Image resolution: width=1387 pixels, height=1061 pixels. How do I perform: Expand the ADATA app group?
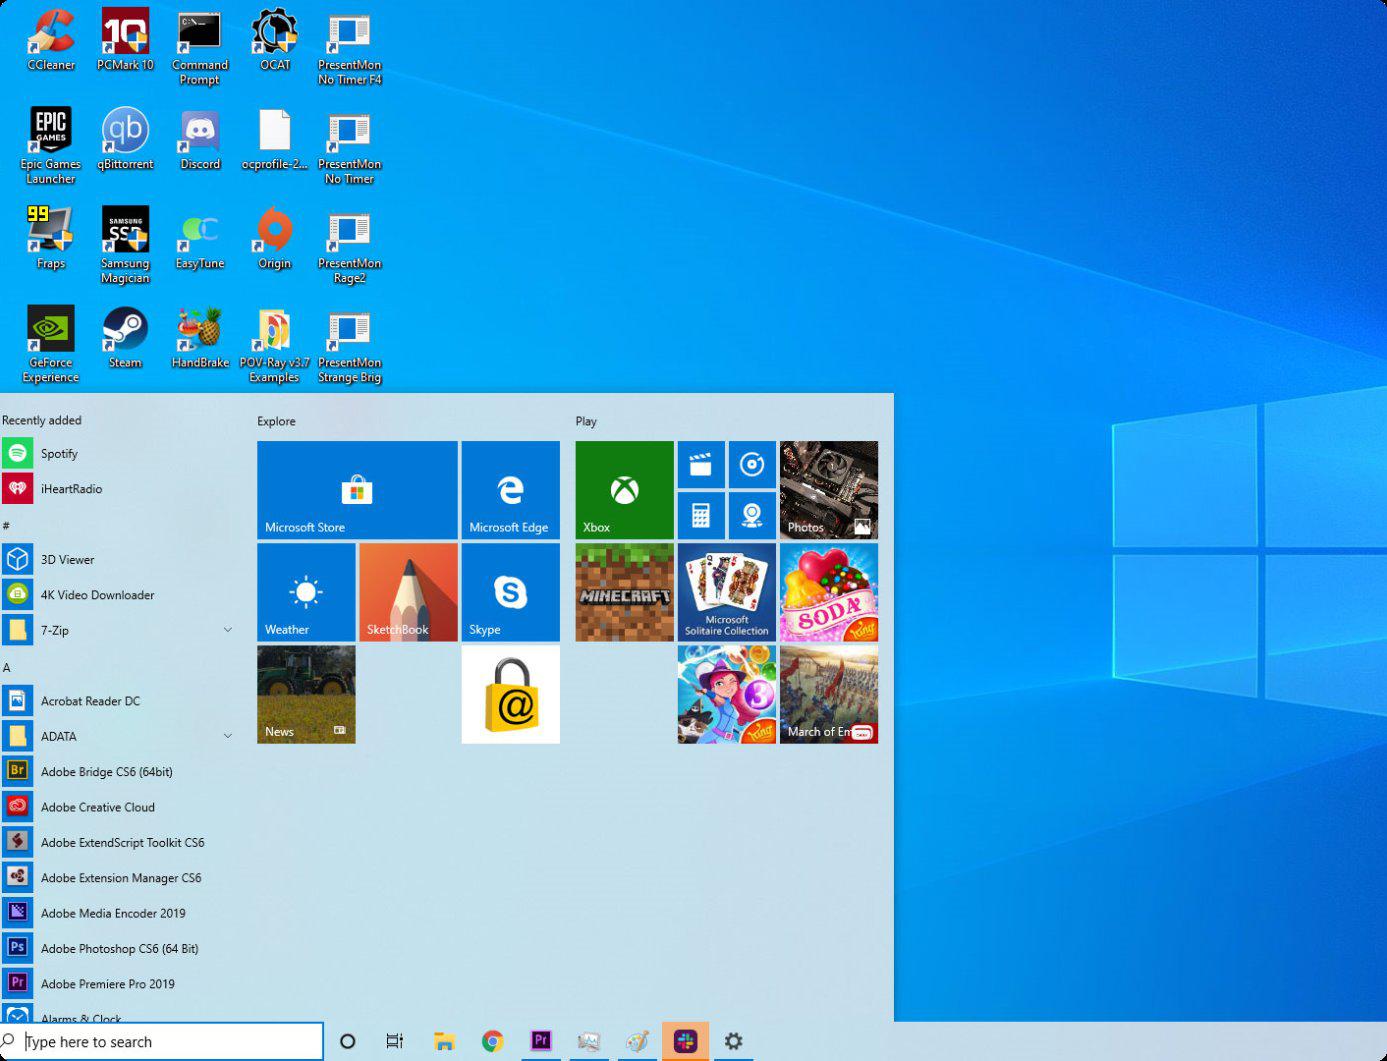tap(228, 736)
